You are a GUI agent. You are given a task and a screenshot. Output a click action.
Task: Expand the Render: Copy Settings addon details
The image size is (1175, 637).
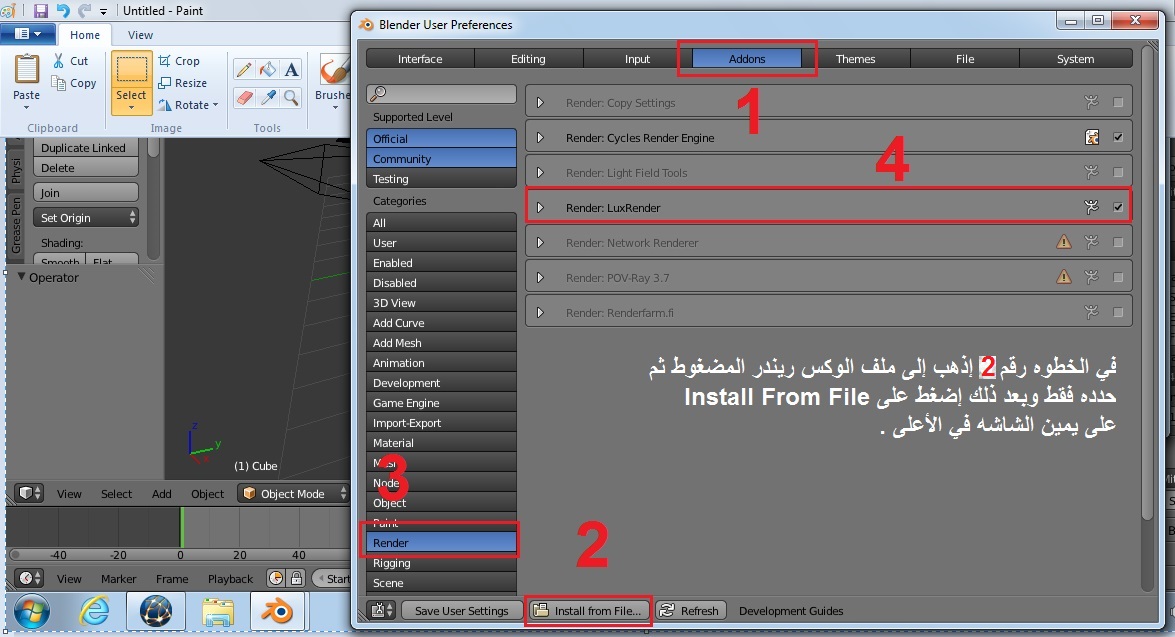click(x=540, y=103)
